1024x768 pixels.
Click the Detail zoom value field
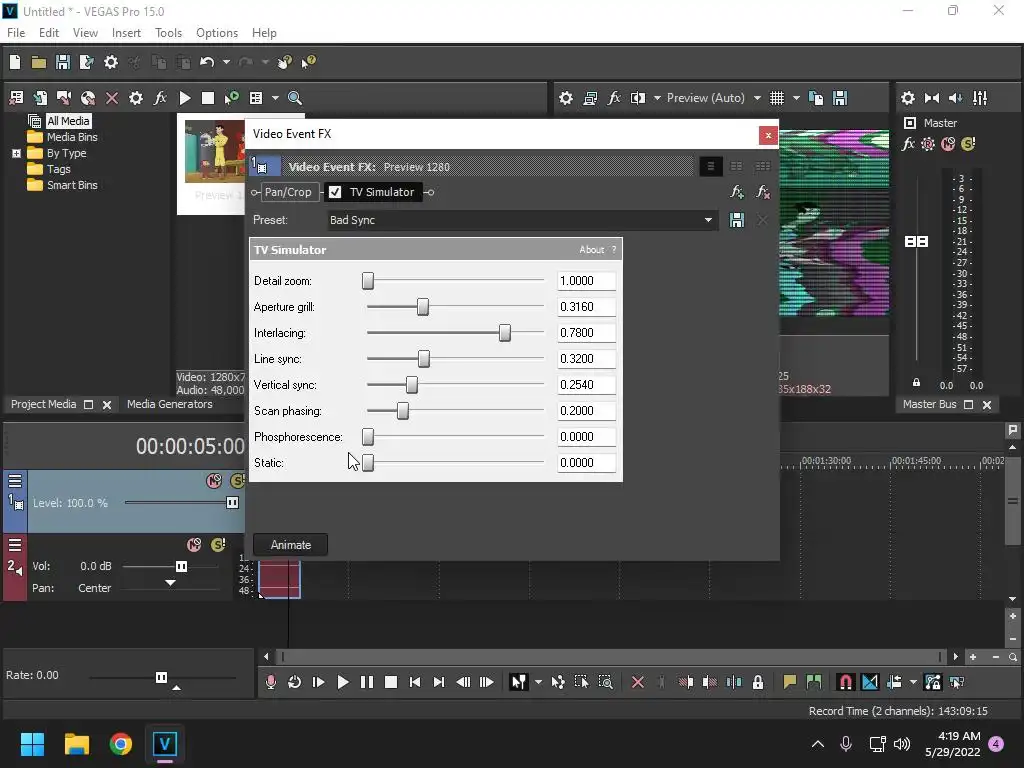[586, 281]
